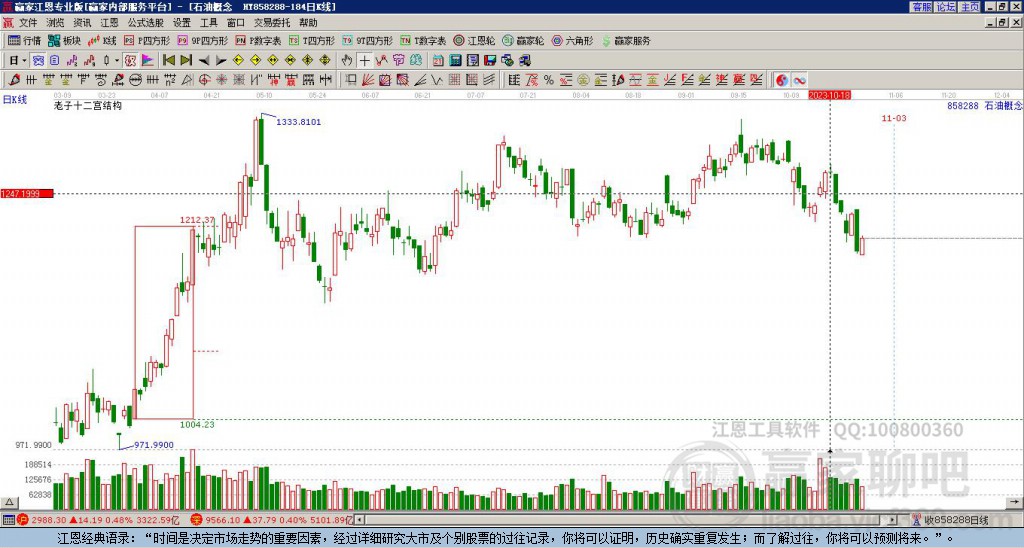Click the 日K线 chart label
1024x548 pixels.
point(15,99)
